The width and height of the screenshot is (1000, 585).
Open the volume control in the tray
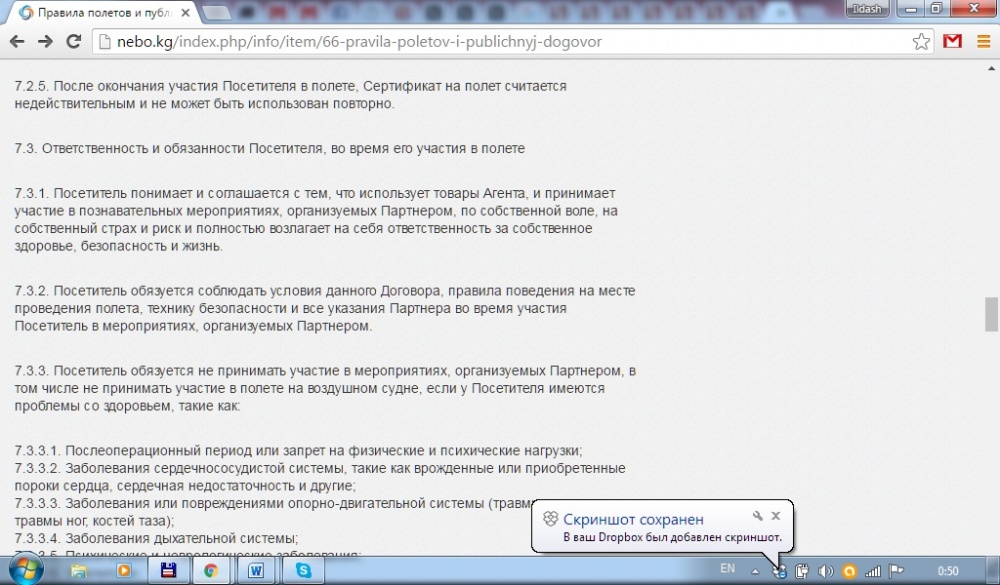click(825, 571)
